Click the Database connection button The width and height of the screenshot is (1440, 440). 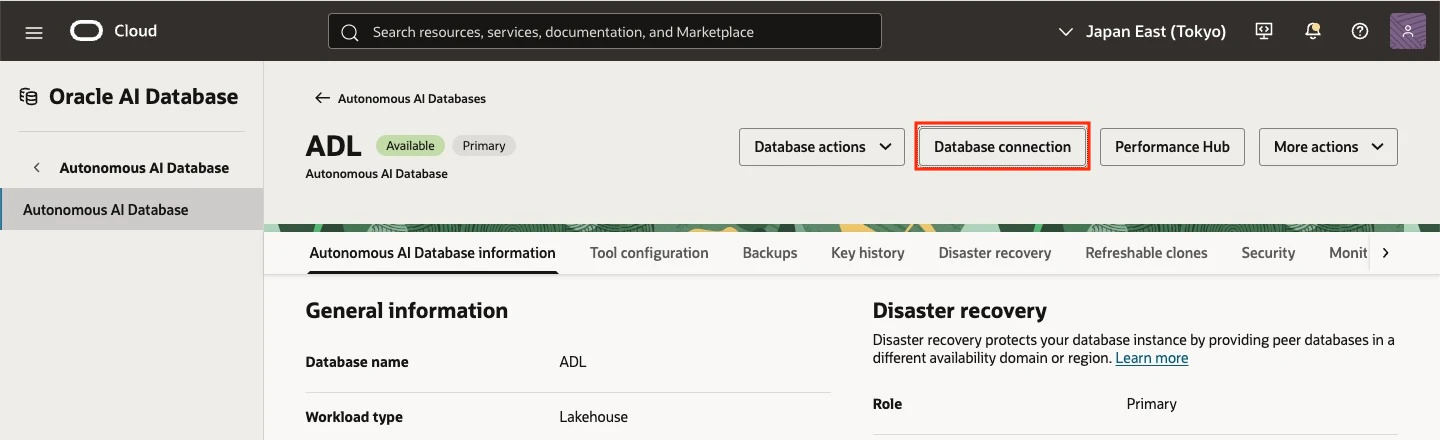pos(1002,147)
